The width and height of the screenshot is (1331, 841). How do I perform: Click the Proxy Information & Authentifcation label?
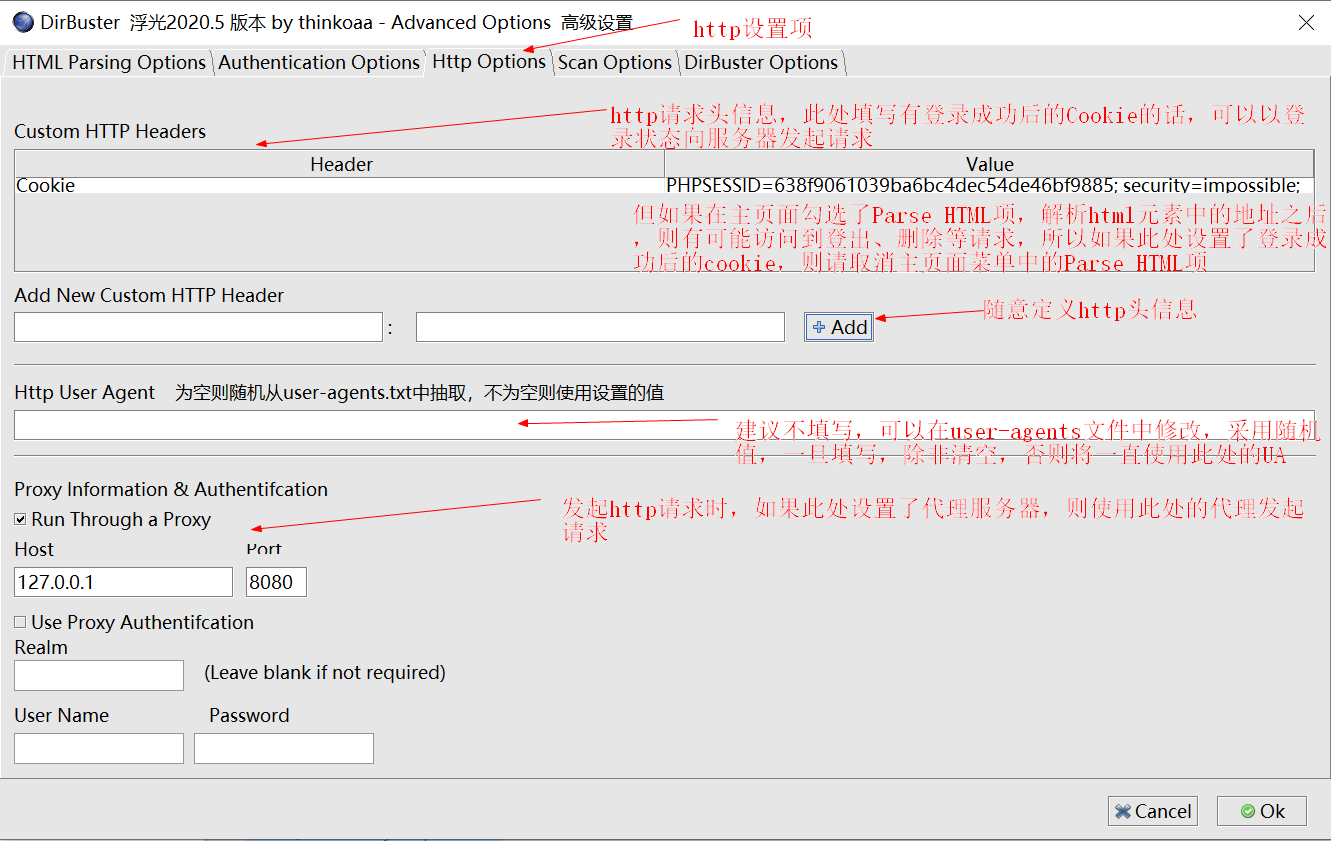[171, 489]
